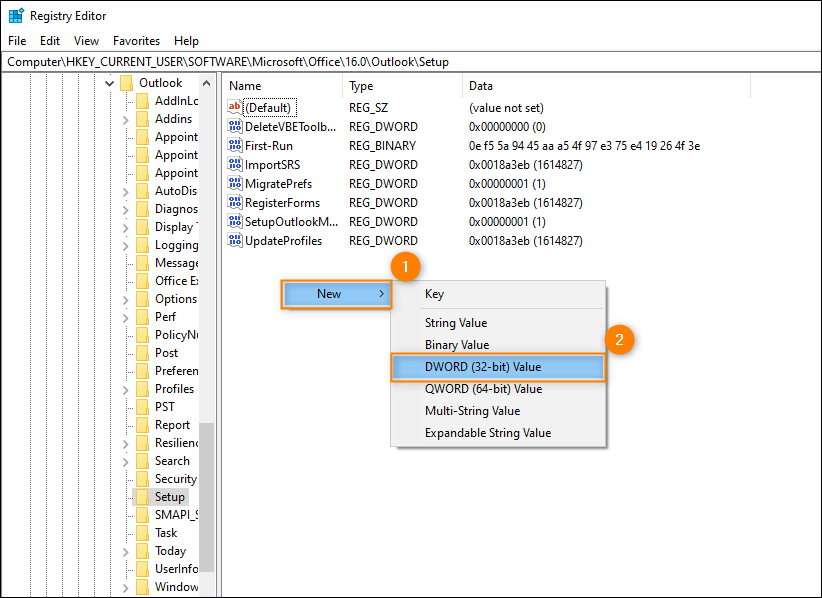Expand the Logging key
This screenshot has width=822, height=598.
(x=125, y=246)
